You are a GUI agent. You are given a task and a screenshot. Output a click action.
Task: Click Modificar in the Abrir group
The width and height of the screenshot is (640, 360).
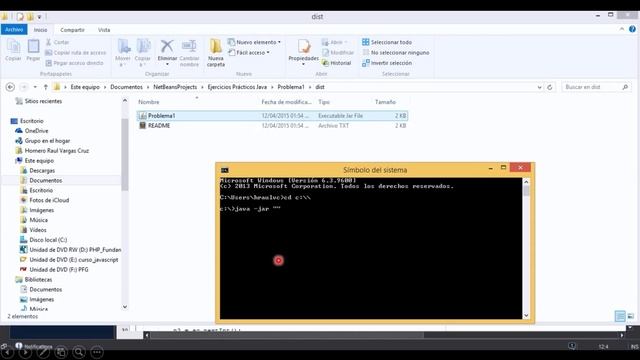(x=338, y=53)
